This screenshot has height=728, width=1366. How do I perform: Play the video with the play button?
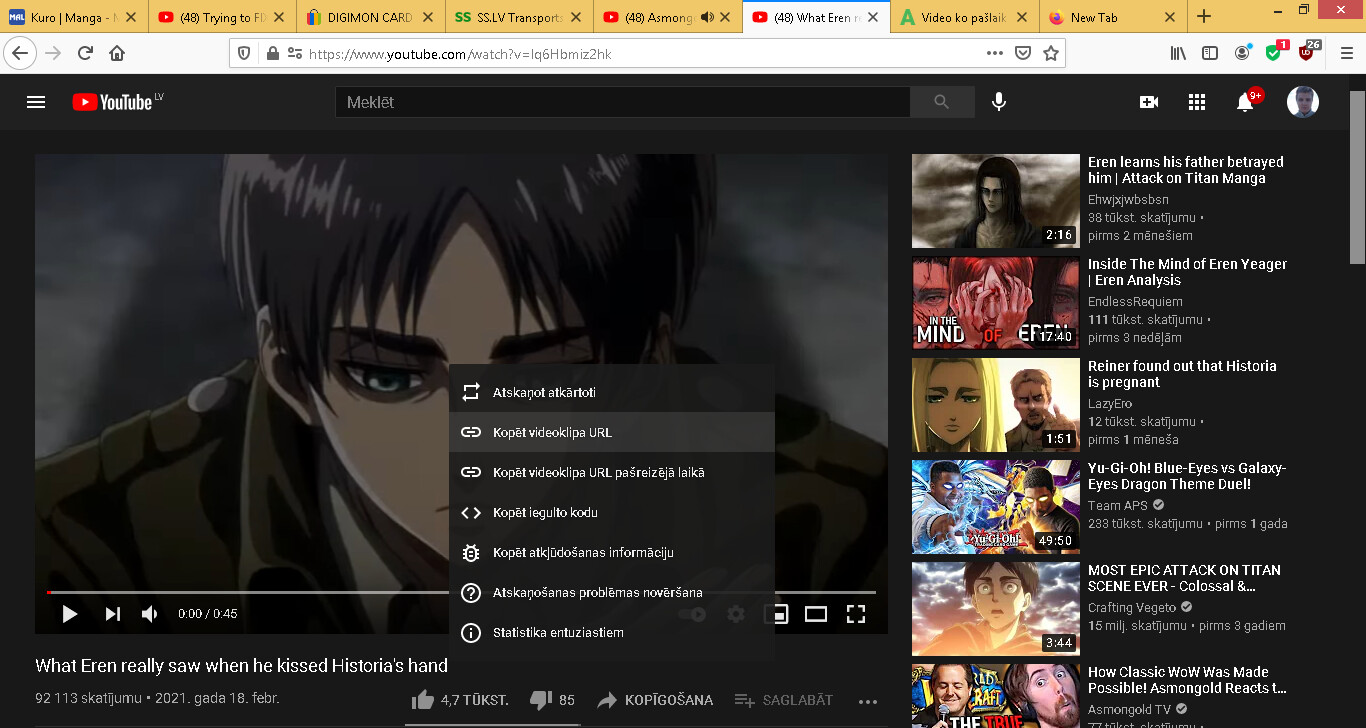click(x=70, y=614)
